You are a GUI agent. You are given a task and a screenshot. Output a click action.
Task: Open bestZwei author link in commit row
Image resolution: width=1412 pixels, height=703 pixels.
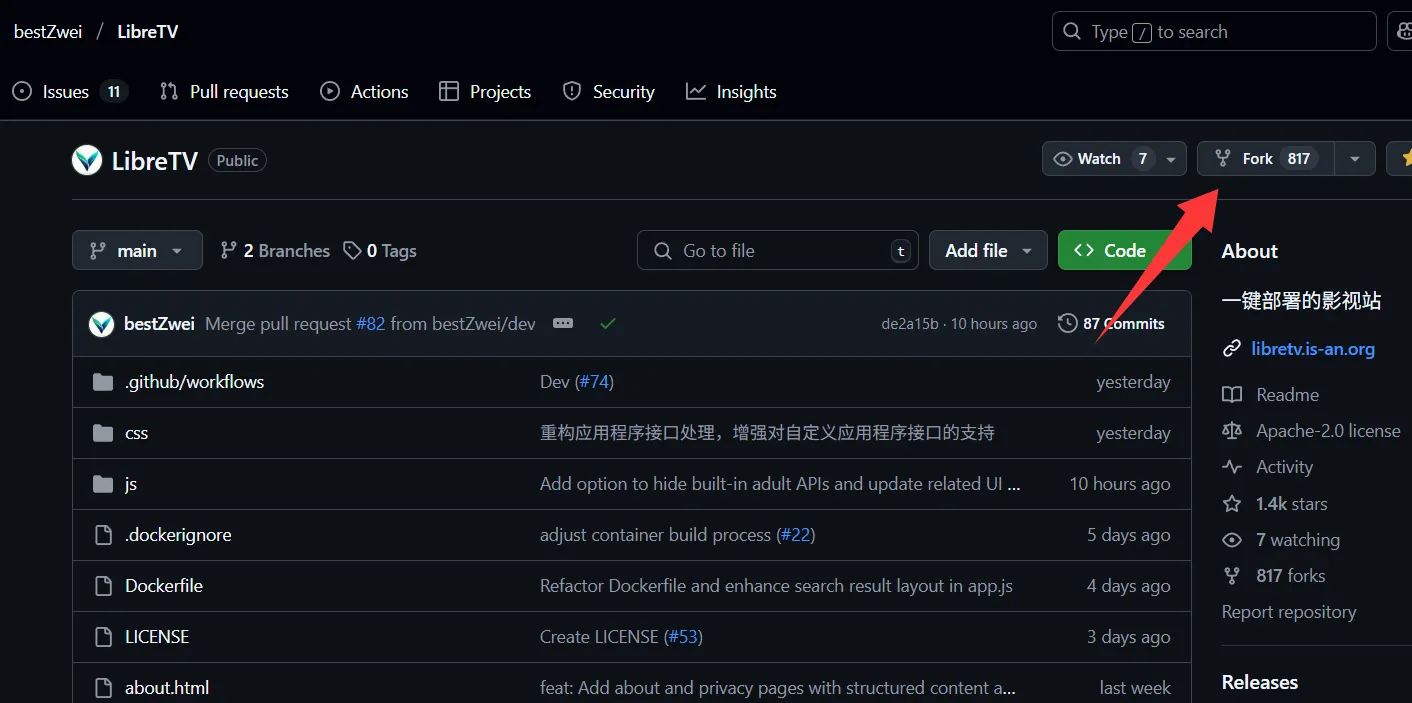159,324
